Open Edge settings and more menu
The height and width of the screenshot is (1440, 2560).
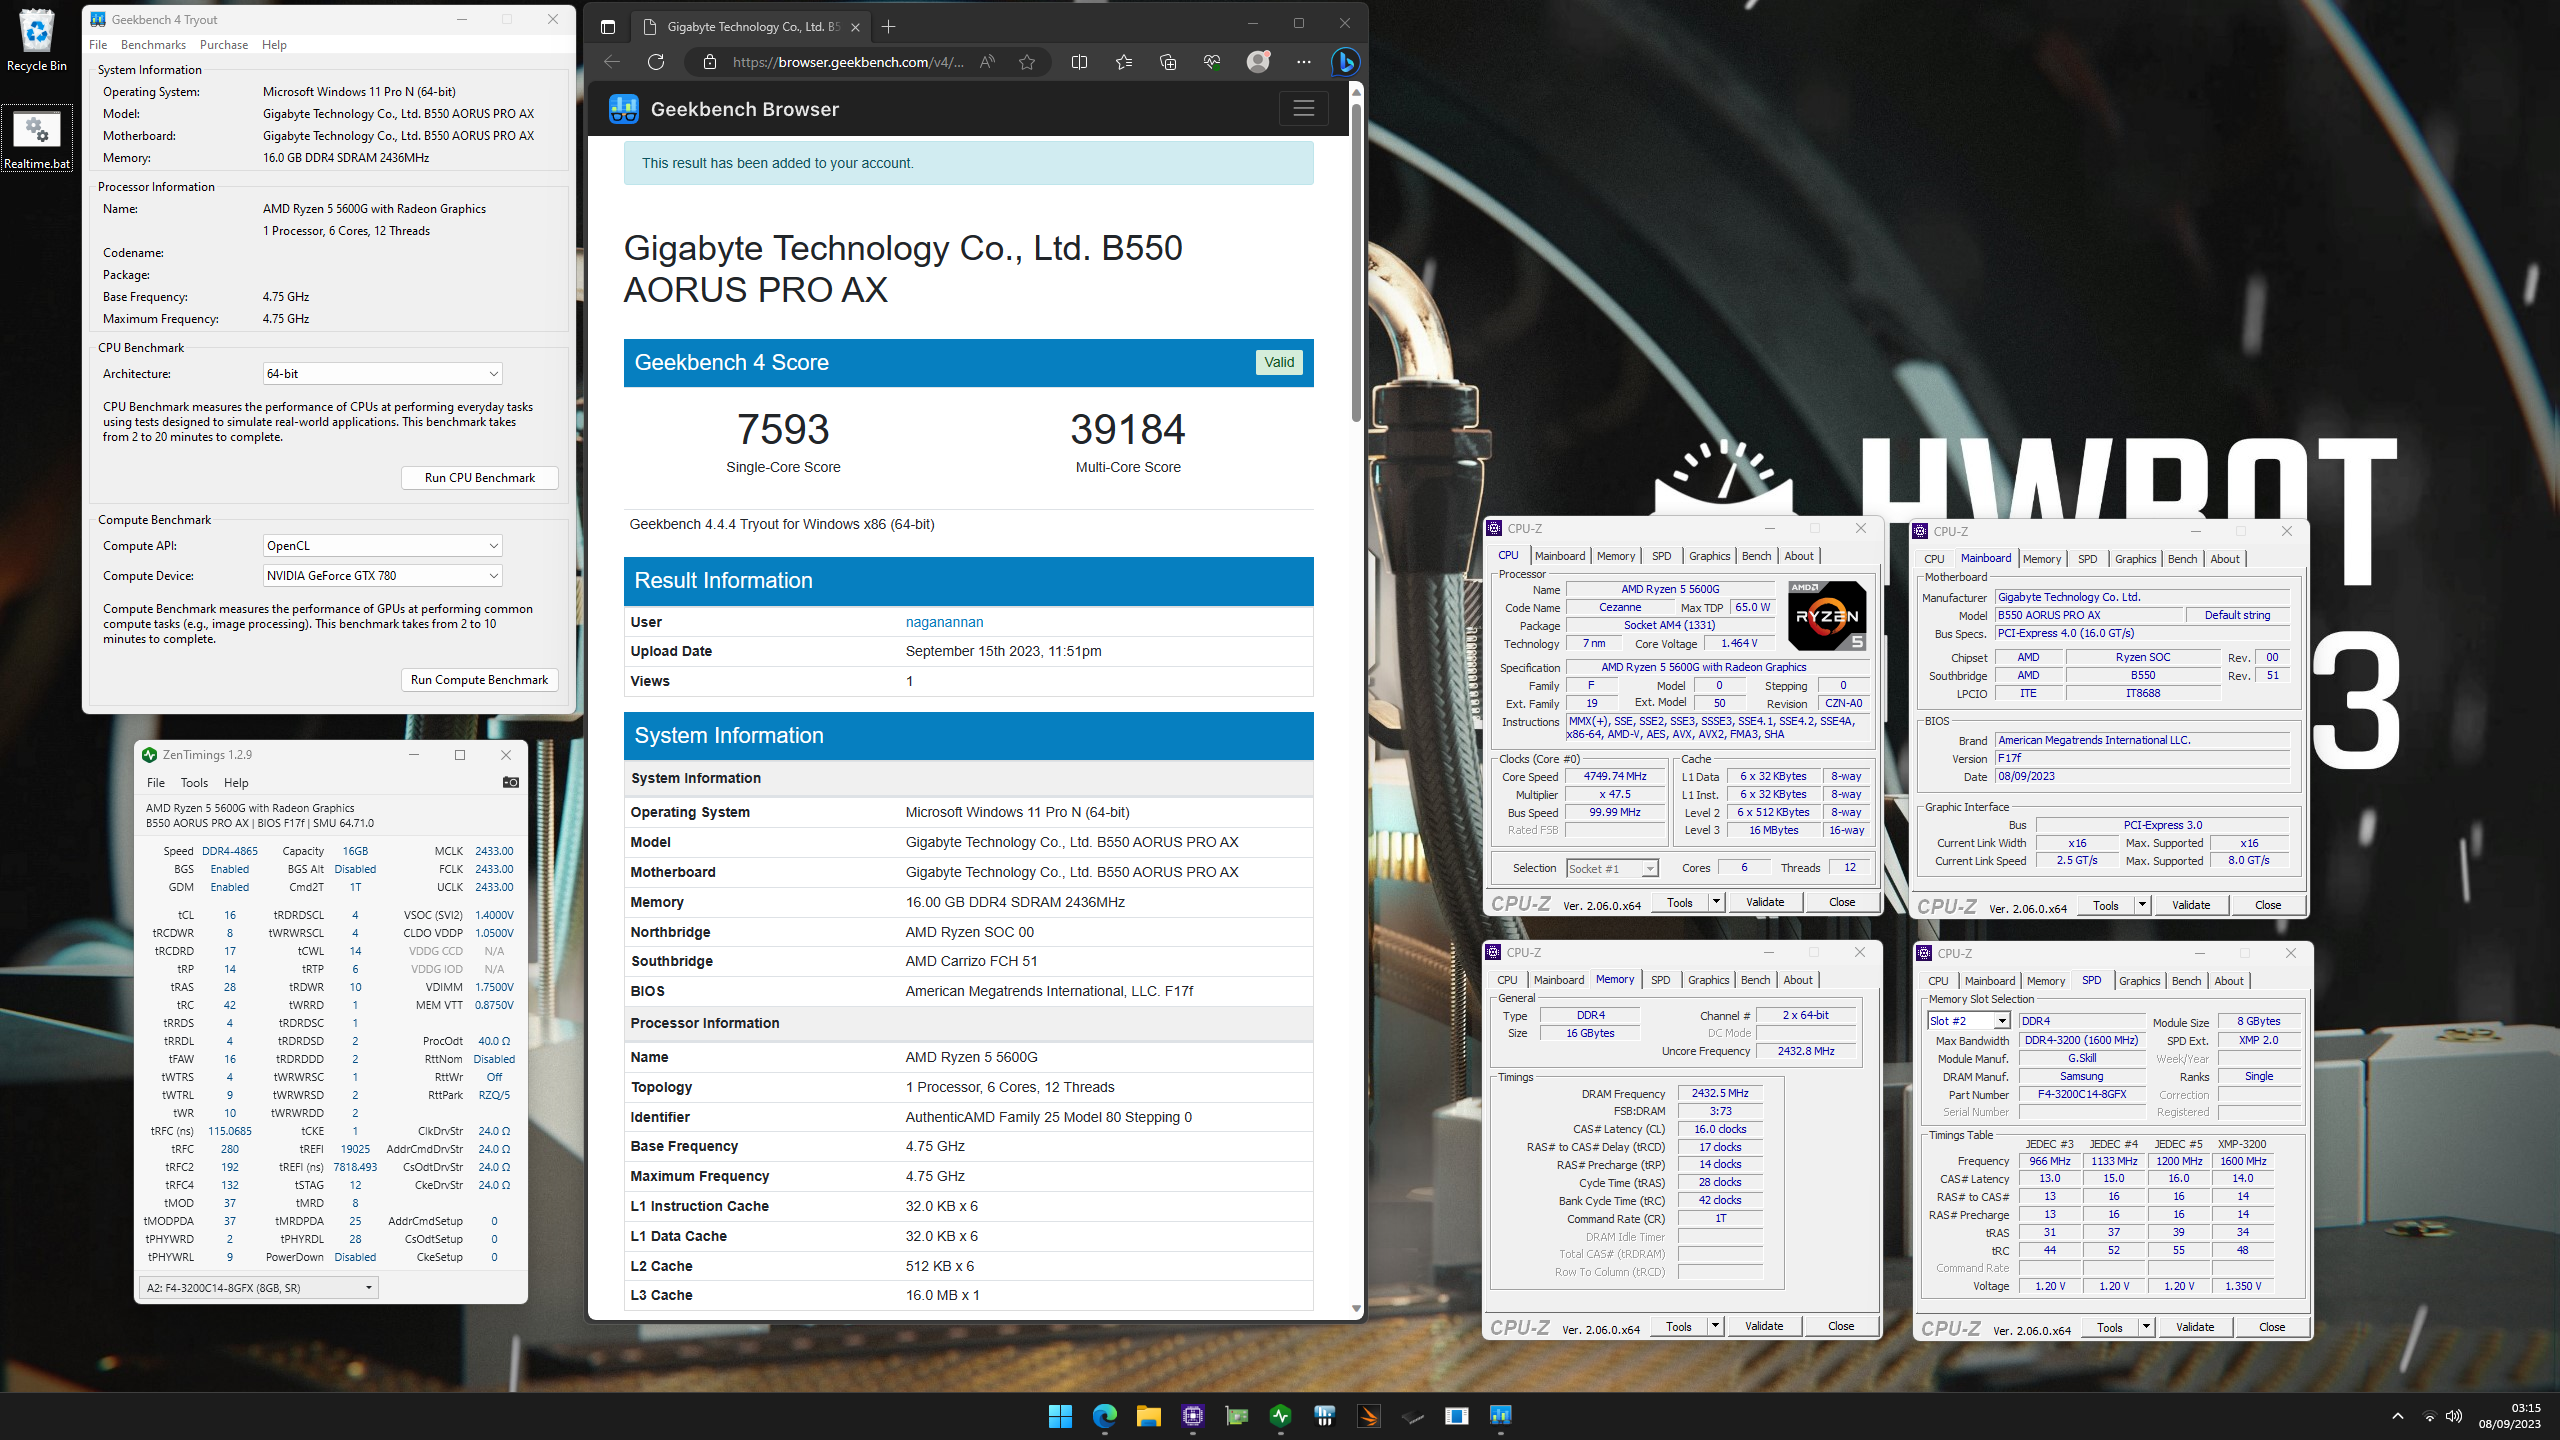1303,62
